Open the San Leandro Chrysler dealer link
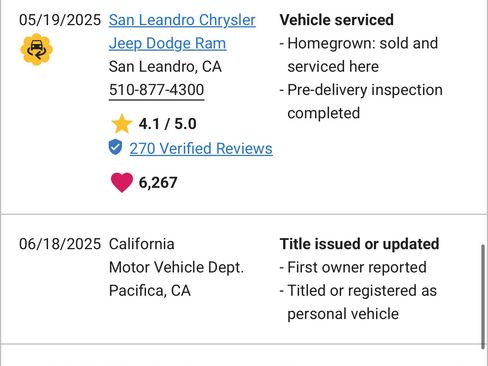488x366 pixels. pos(182,20)
